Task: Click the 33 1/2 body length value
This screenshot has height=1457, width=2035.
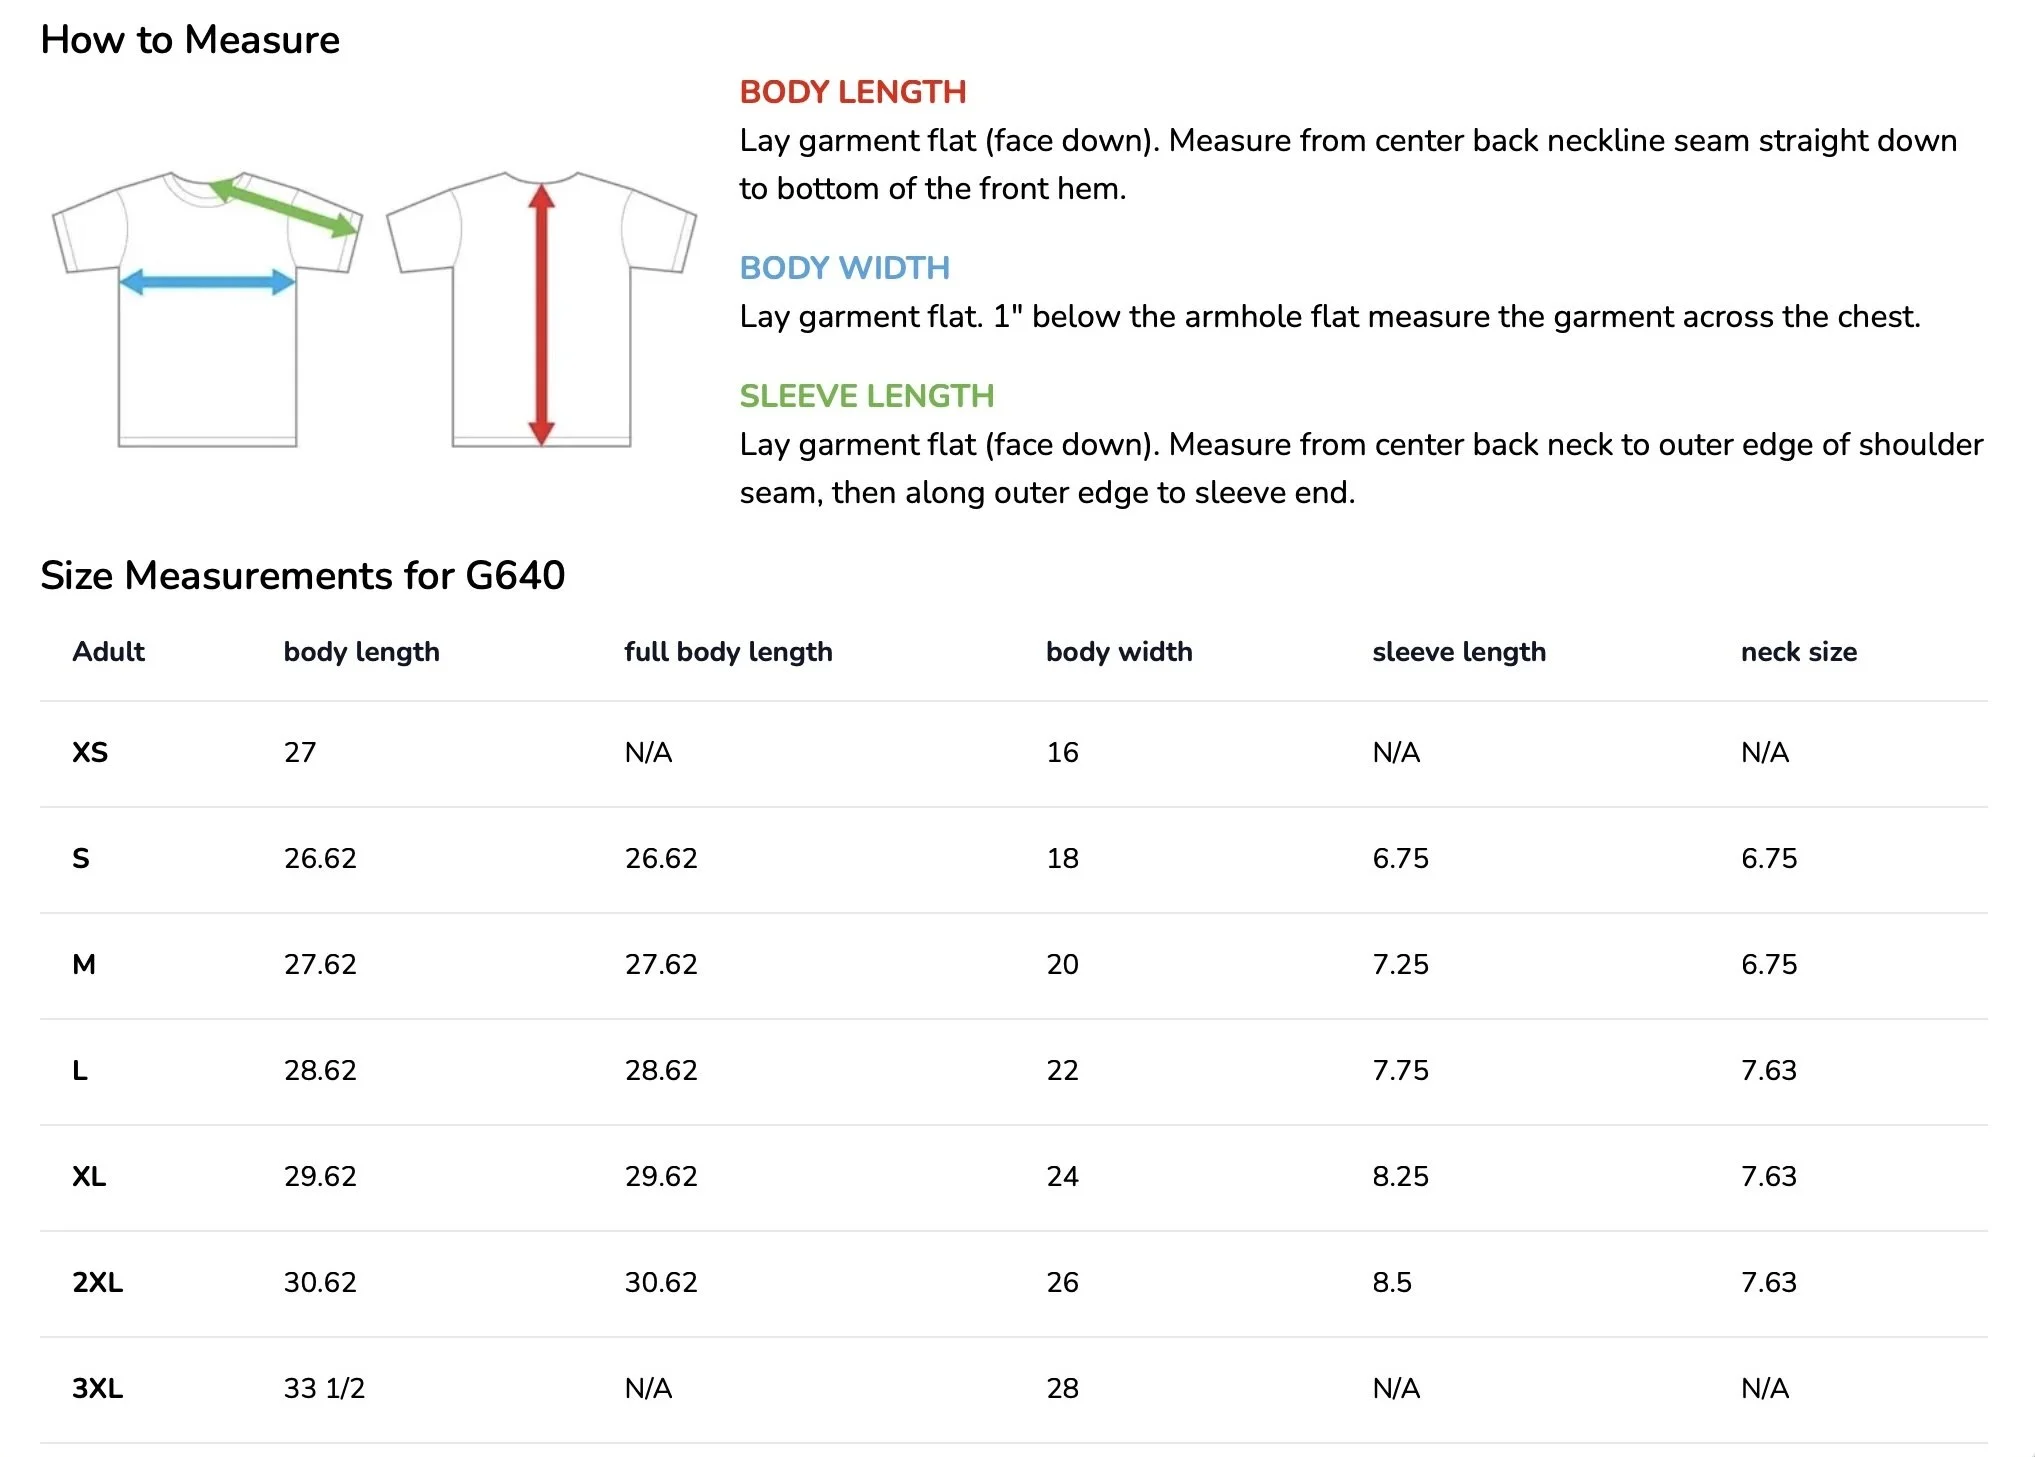Action: 324,1388
